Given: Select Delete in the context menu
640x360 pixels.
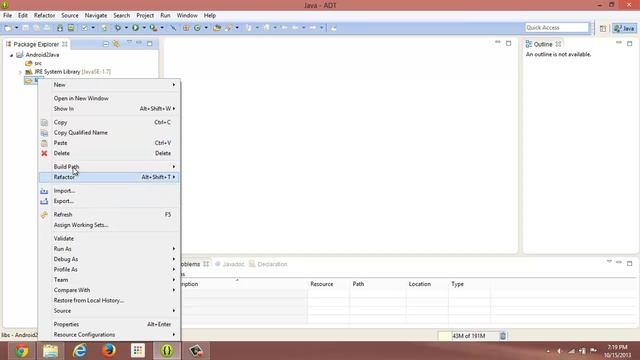Looking at the screenshot, I should (x=109, y=153).
